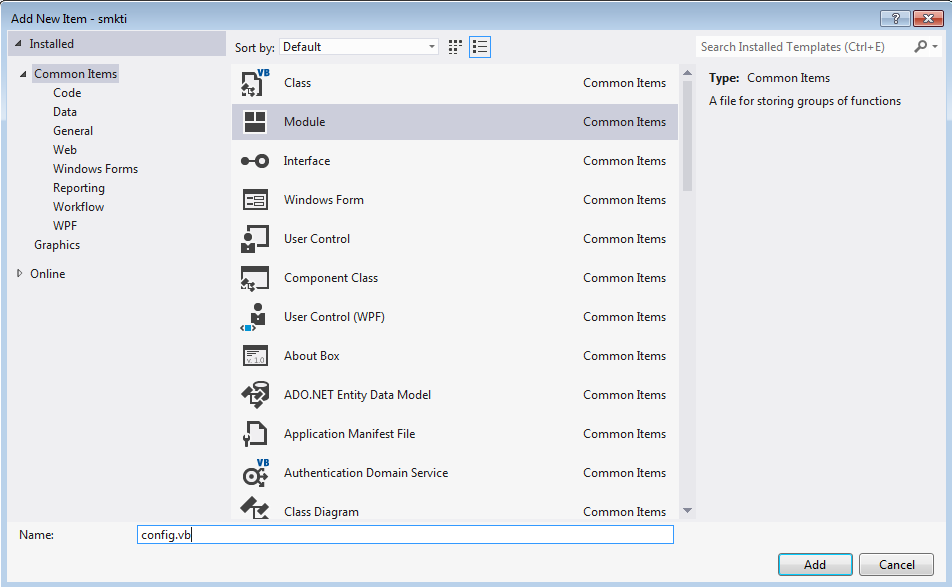Viewport: 952px width, 587px height.
Task: Click the Application Manifest File text
Action: (x=349, y=434)
